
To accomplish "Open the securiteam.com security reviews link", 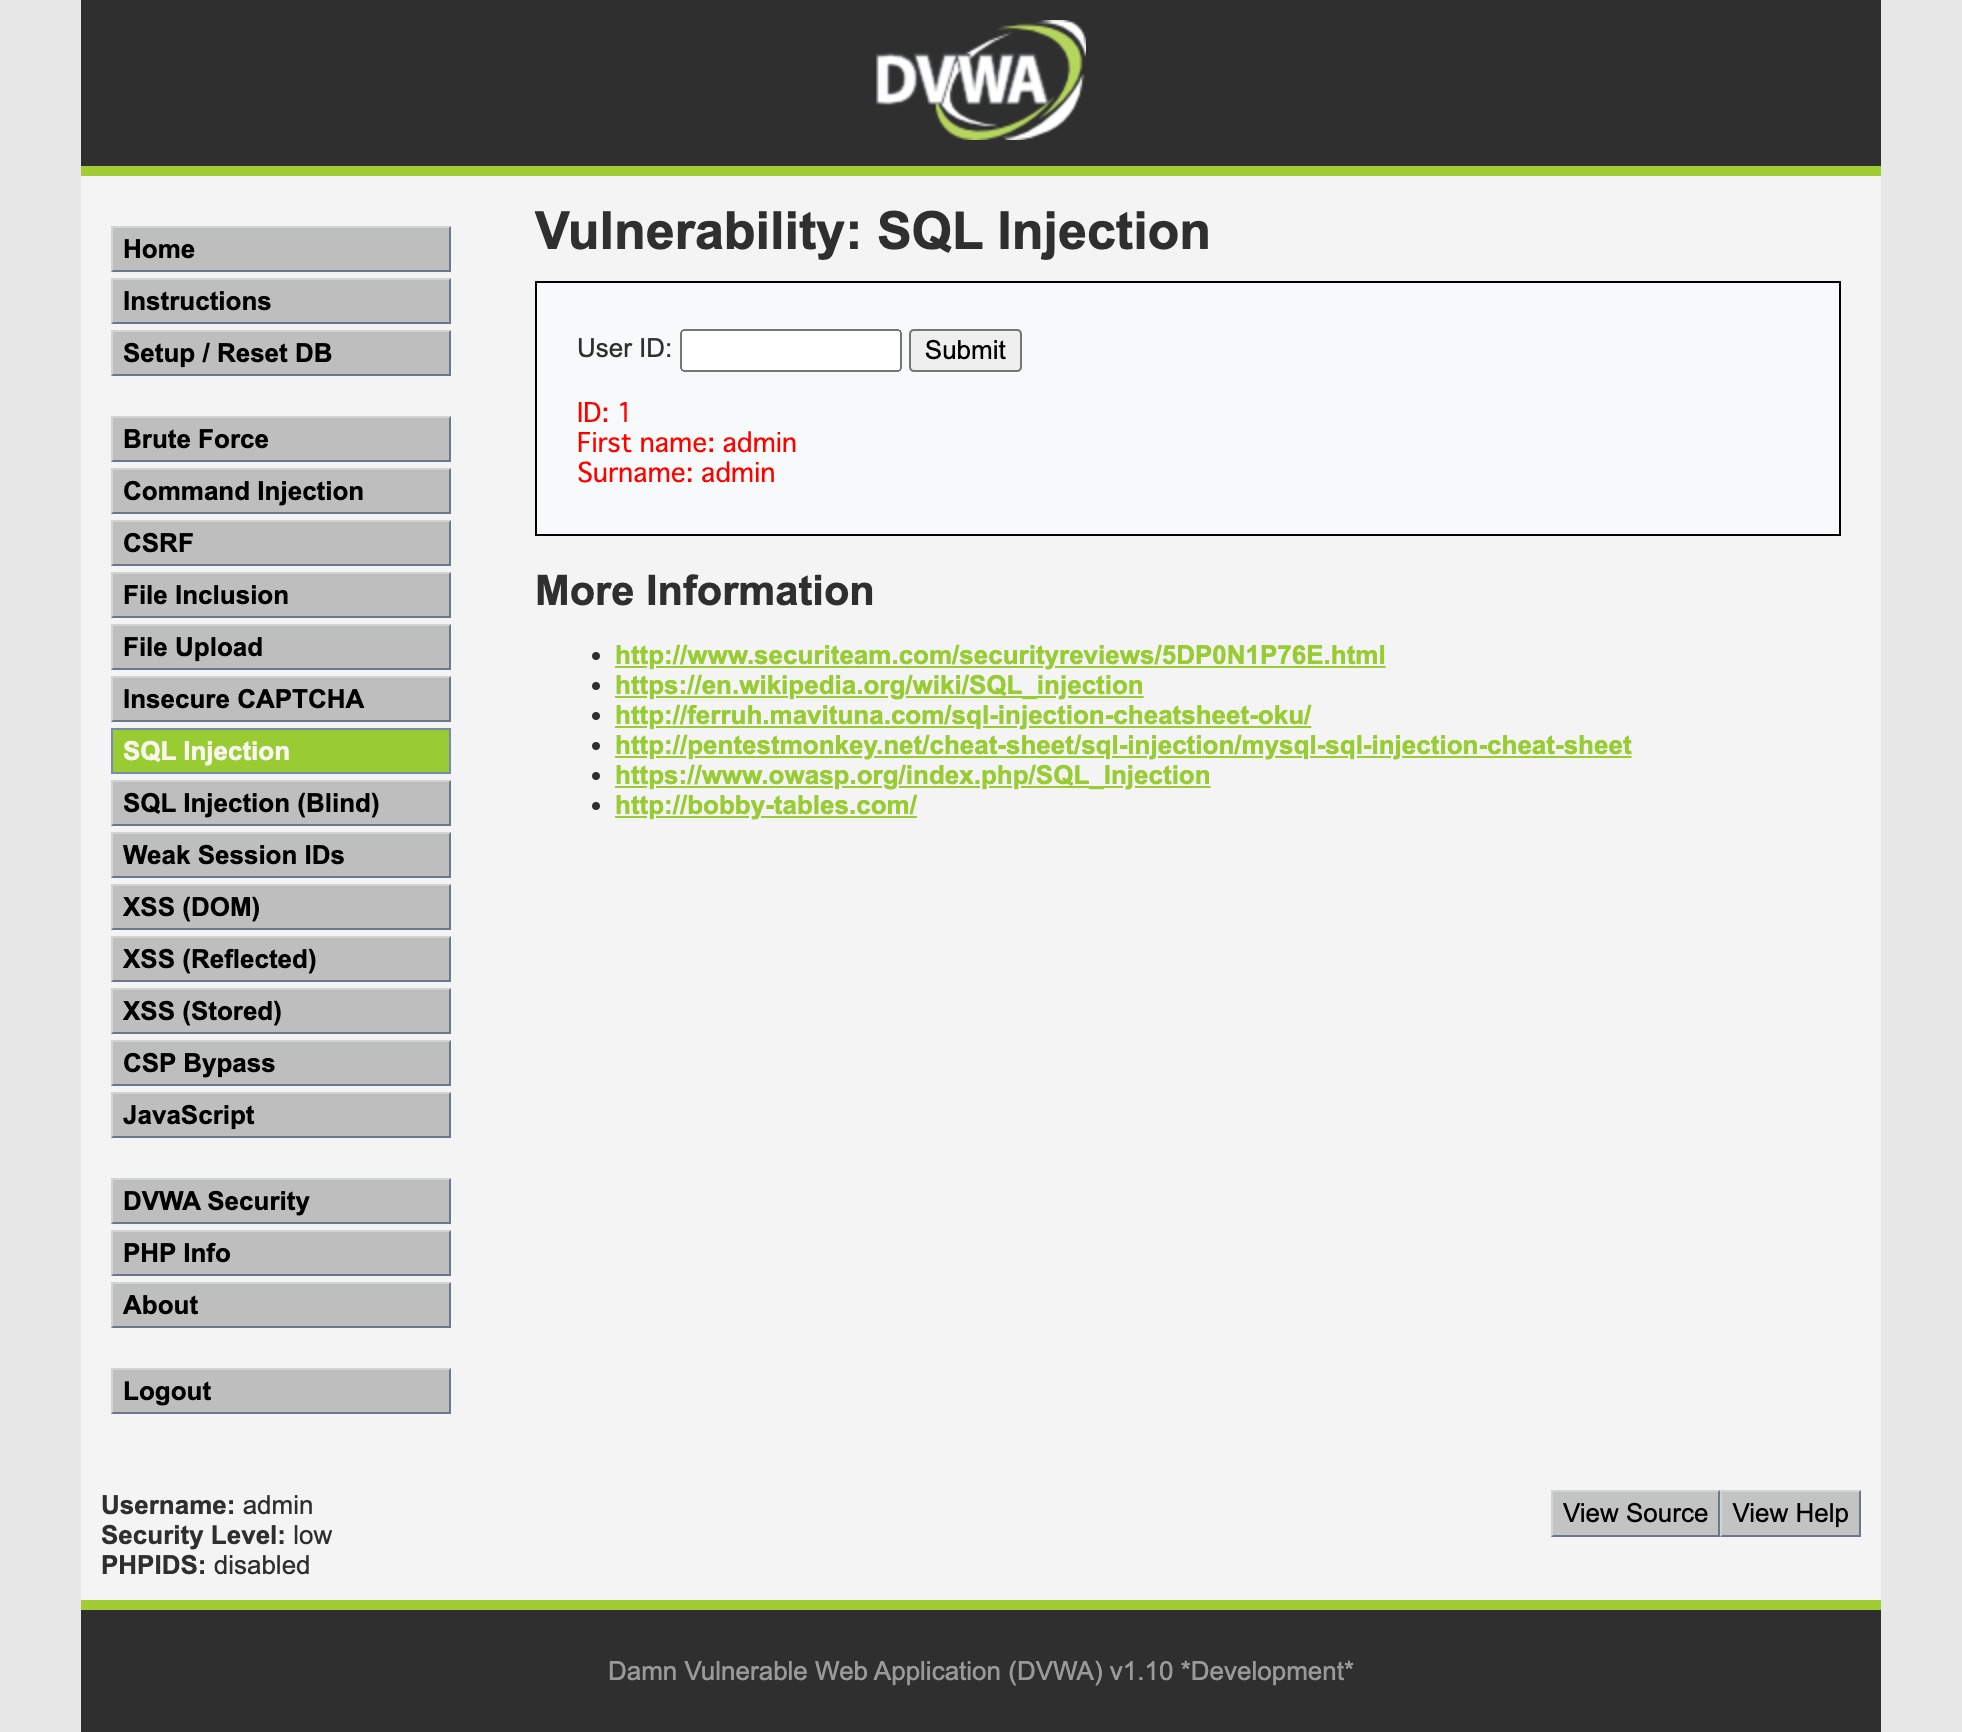I will coord(1000,655).
